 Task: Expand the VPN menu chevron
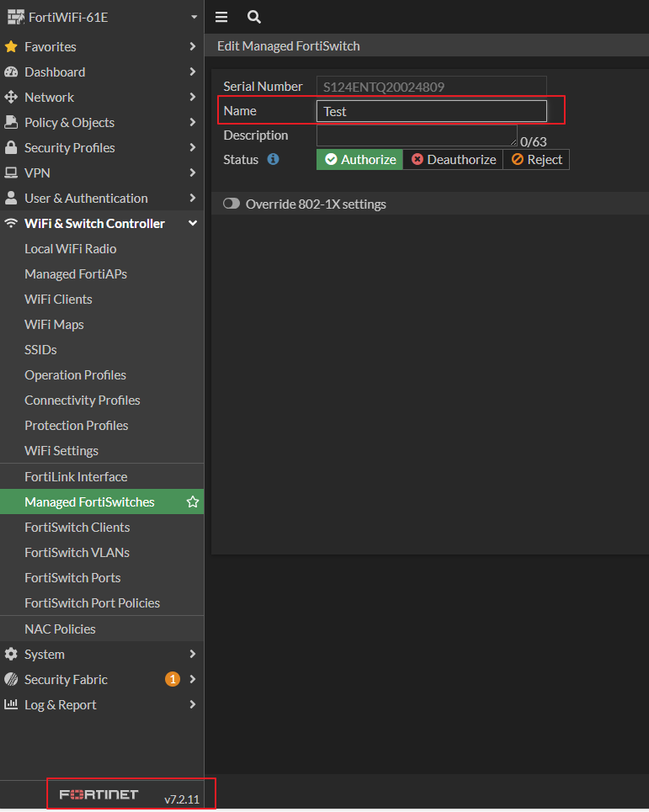tap(193, 172)
